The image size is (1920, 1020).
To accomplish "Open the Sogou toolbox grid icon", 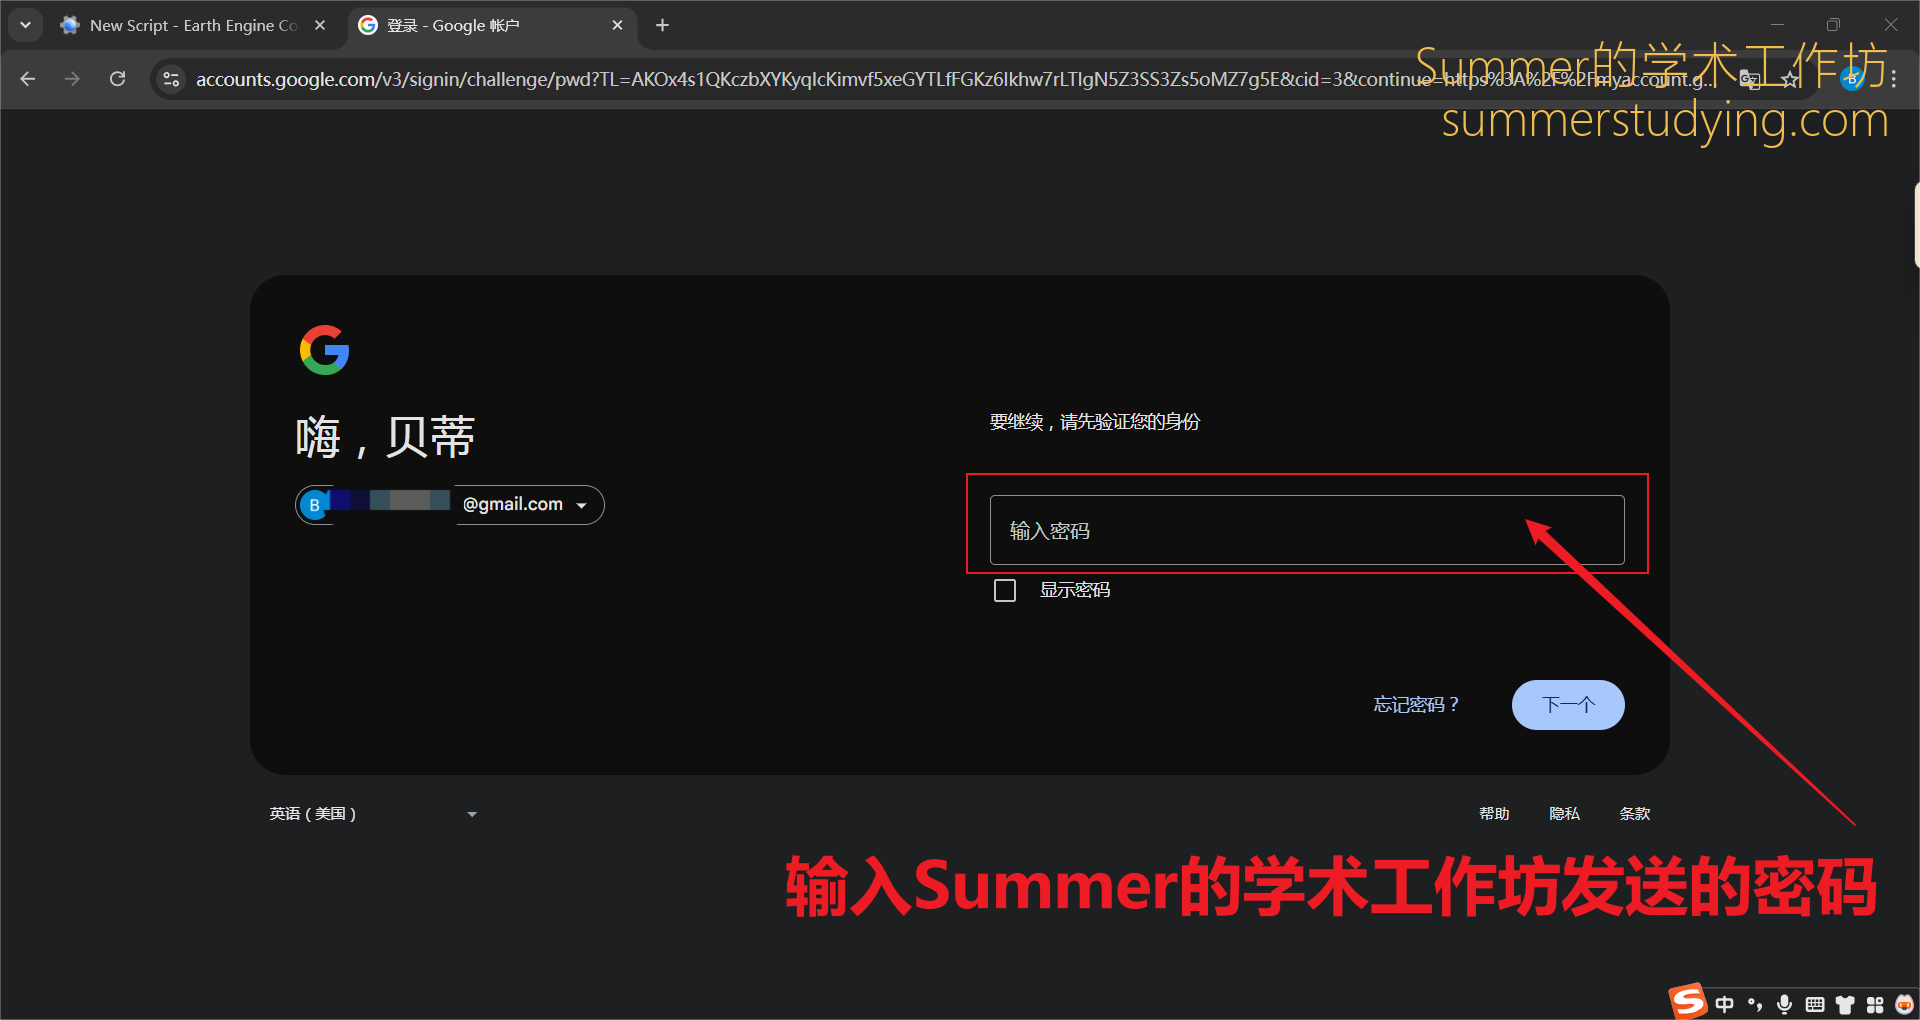I will click(x=1875, y=1004).
